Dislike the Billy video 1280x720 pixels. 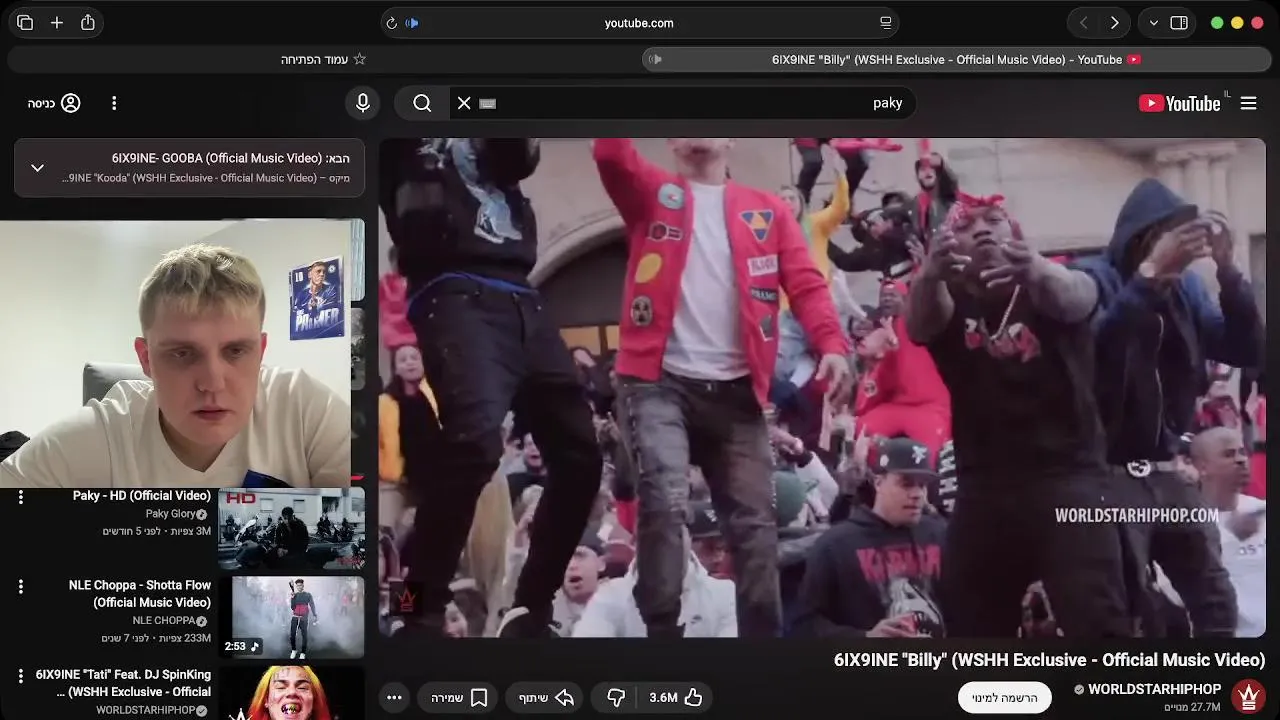[616, 698]
